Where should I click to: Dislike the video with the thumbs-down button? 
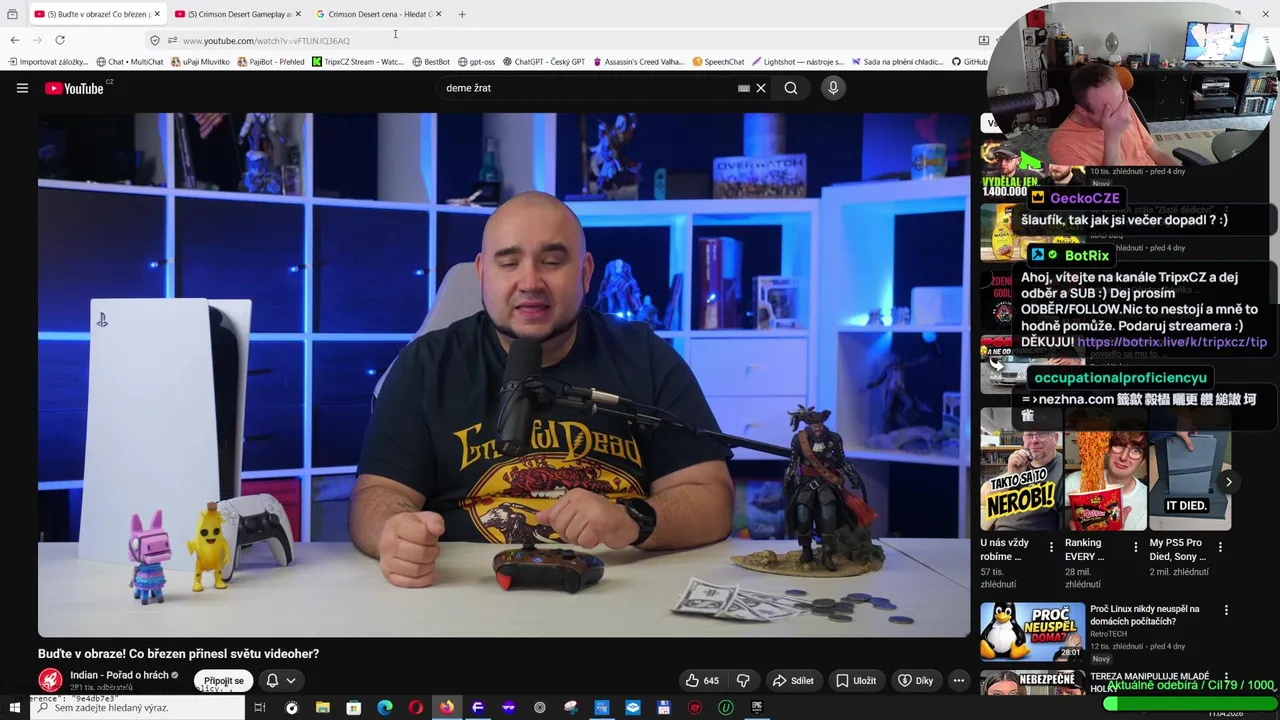[x=743, y=680]
